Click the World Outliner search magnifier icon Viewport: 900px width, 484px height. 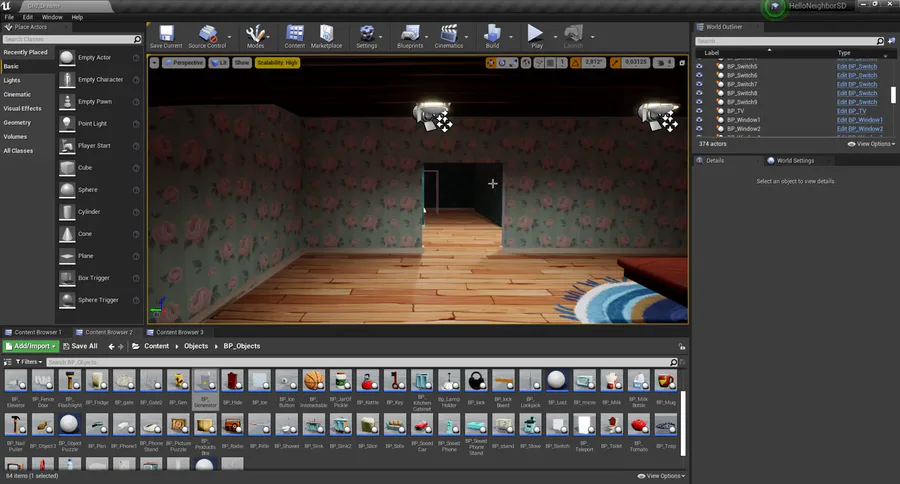pyautogui.click(x=880, y=41)
